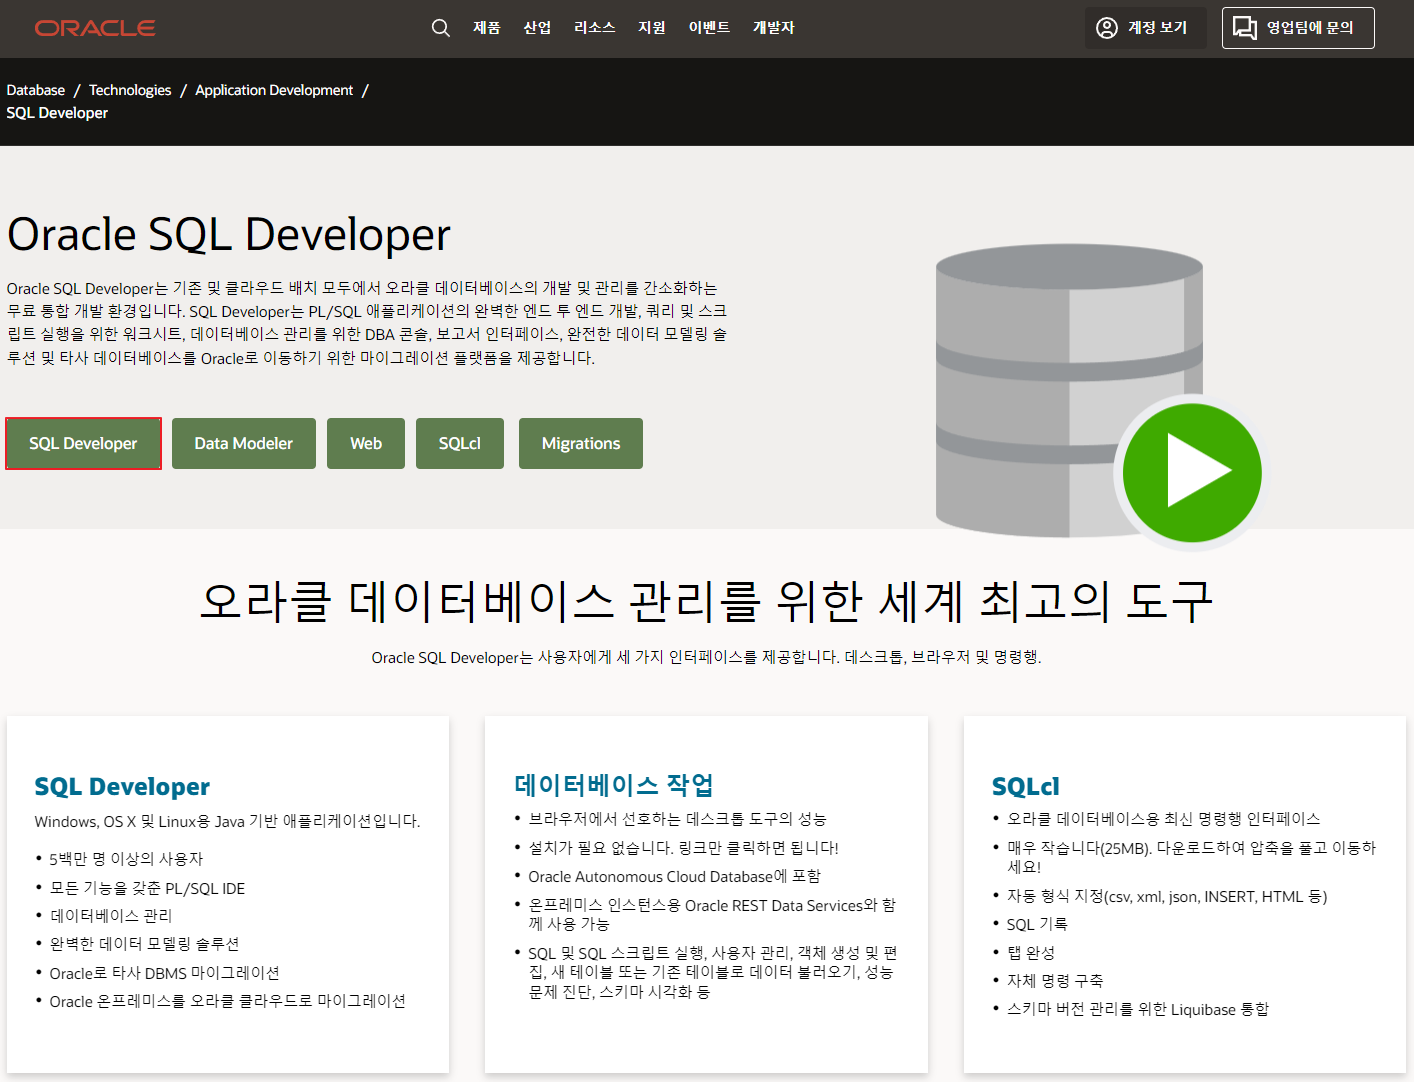Viewport: 1414px width, 1082px height.
Task: Go to Database breadcrumb
Action: click(x=36, y=90)
